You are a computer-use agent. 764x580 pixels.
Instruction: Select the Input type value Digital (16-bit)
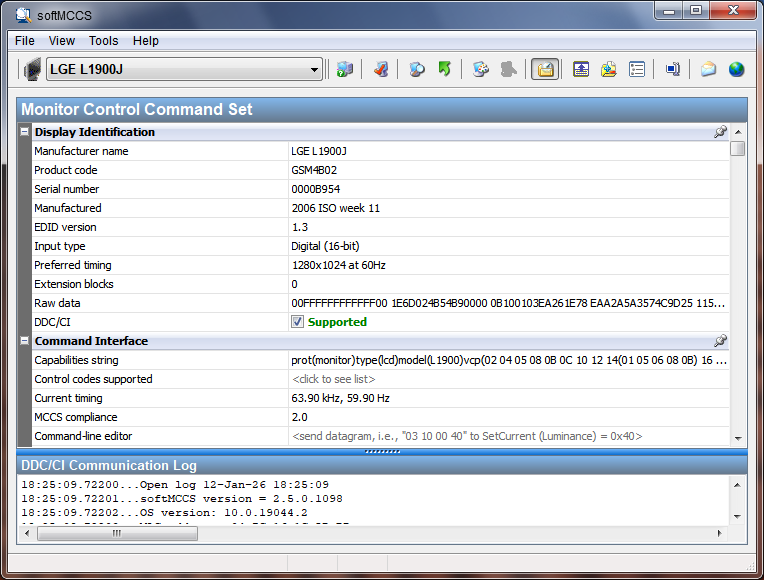click(325, 246)
